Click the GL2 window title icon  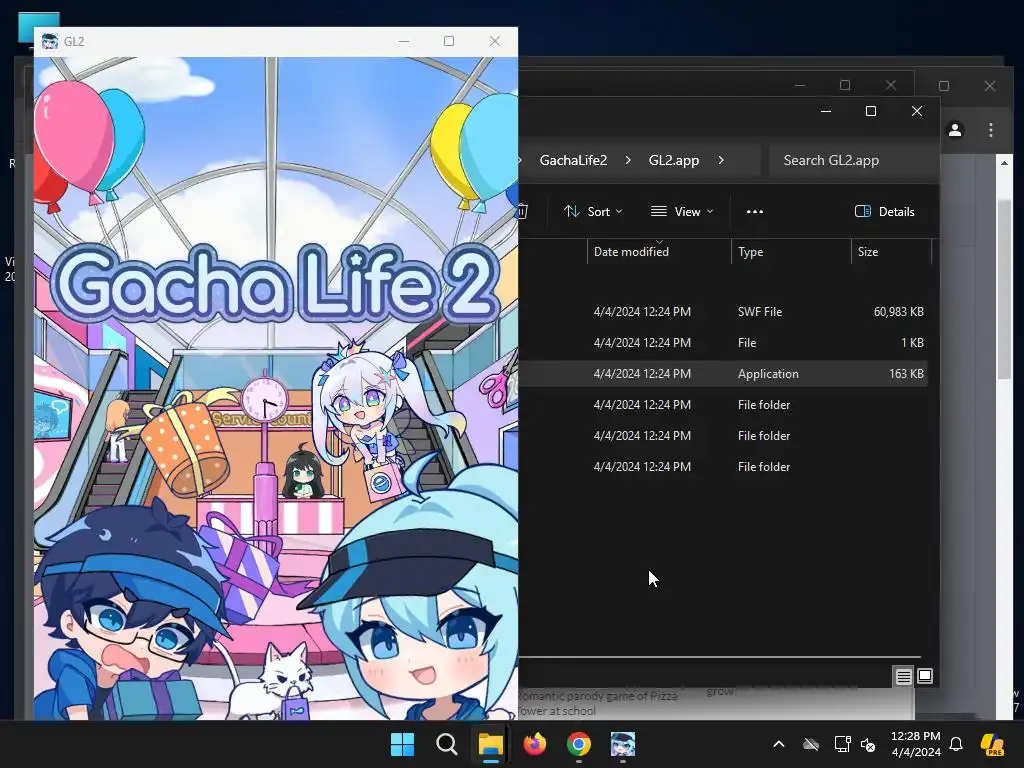[x=50, y=41]
